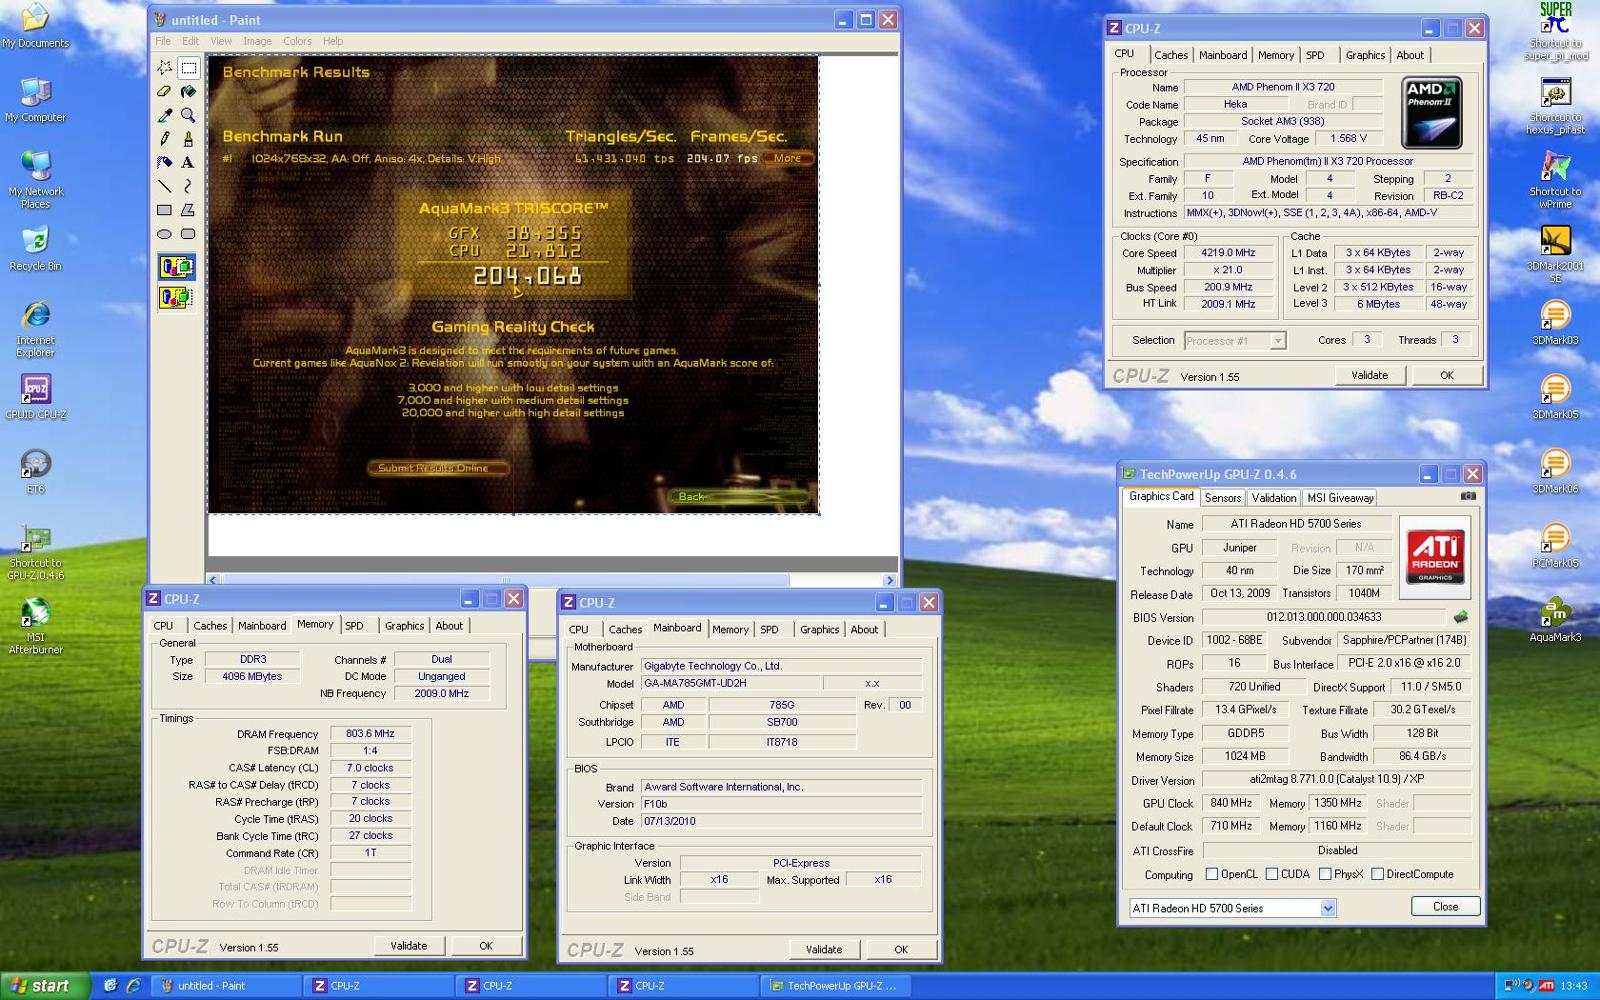Click the Paint horizontal scrollbar right arrow

pyautogui.click(x=890, y=580)
